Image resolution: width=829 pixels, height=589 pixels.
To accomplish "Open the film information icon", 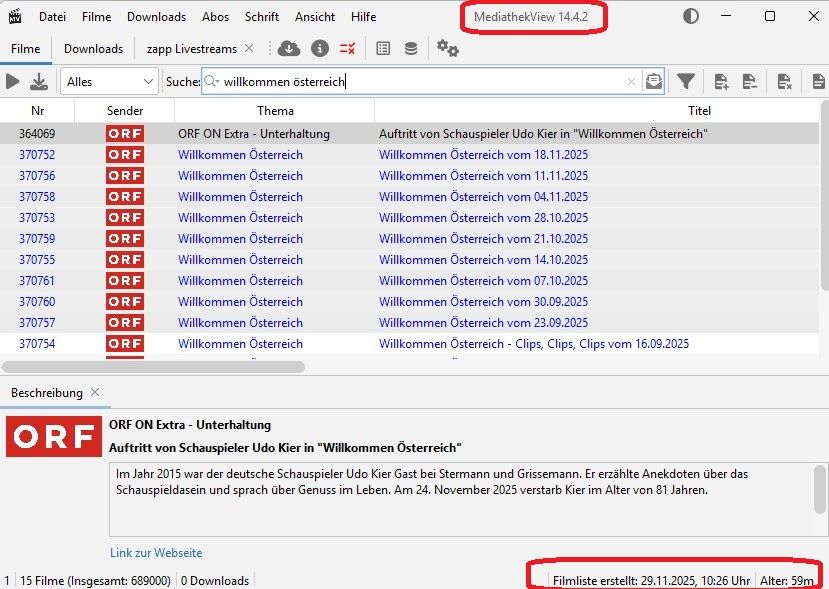I will [x=319, y=48].
